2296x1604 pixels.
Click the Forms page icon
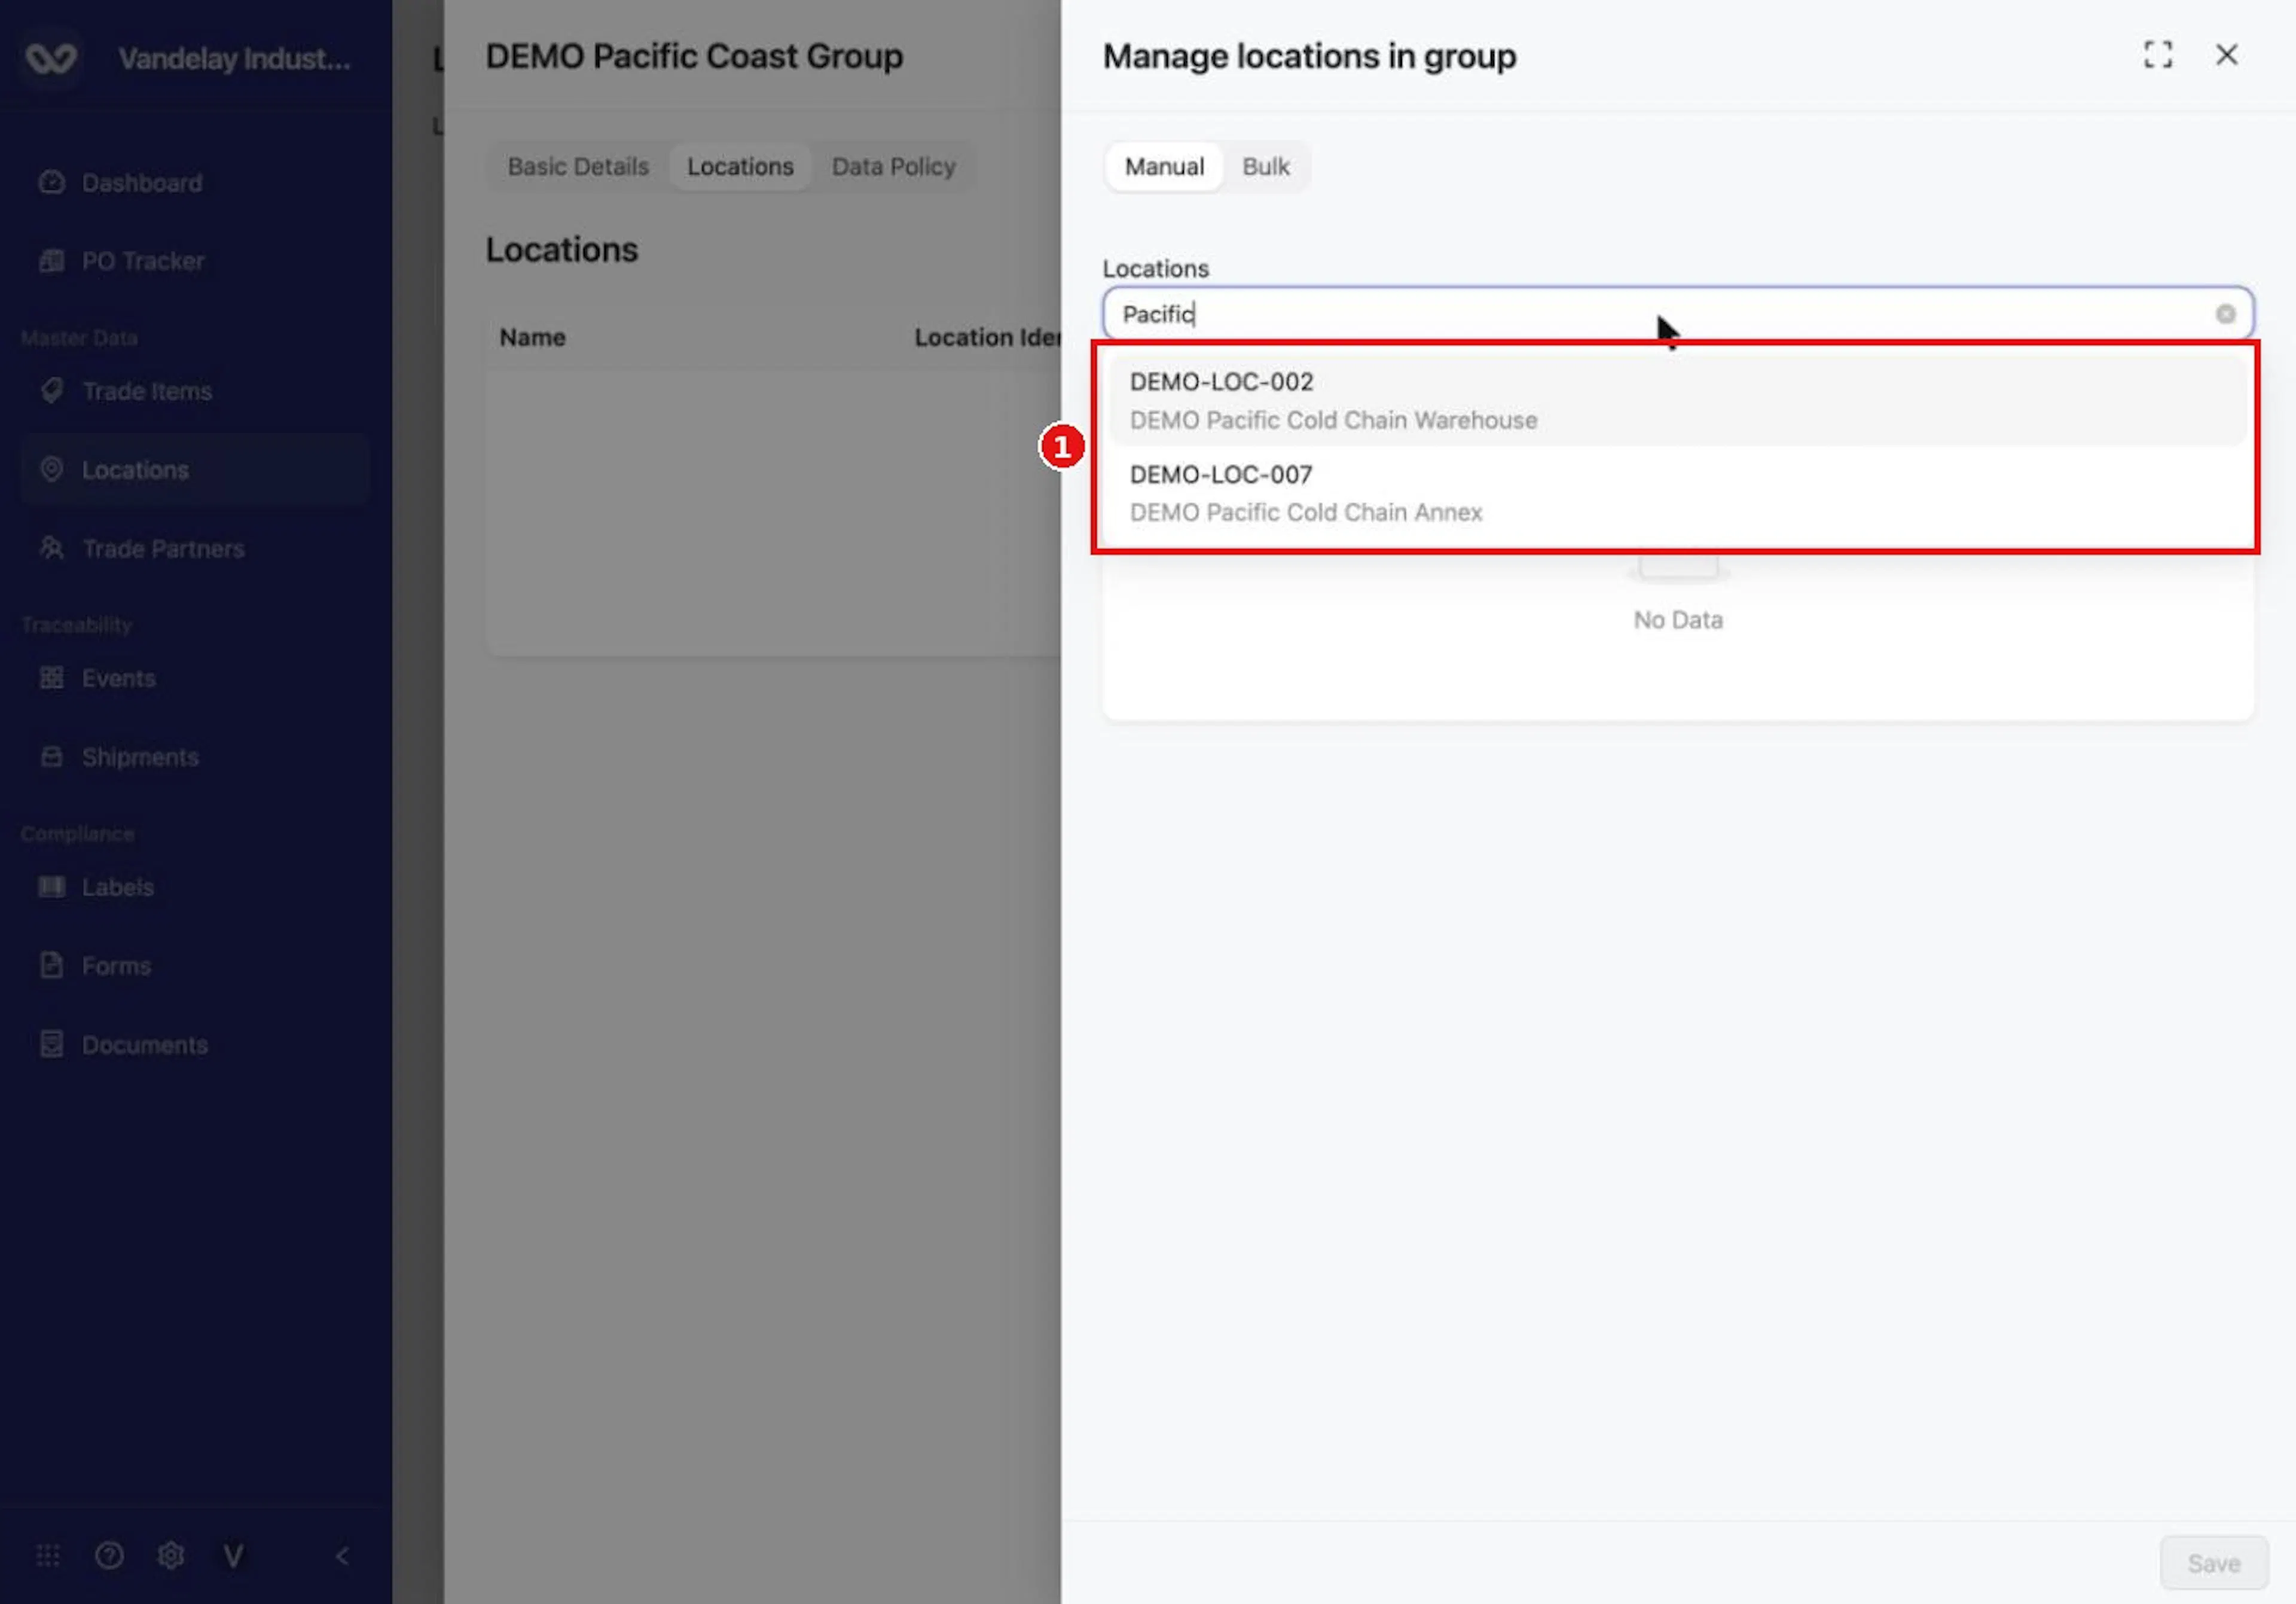tap(52, 965)
